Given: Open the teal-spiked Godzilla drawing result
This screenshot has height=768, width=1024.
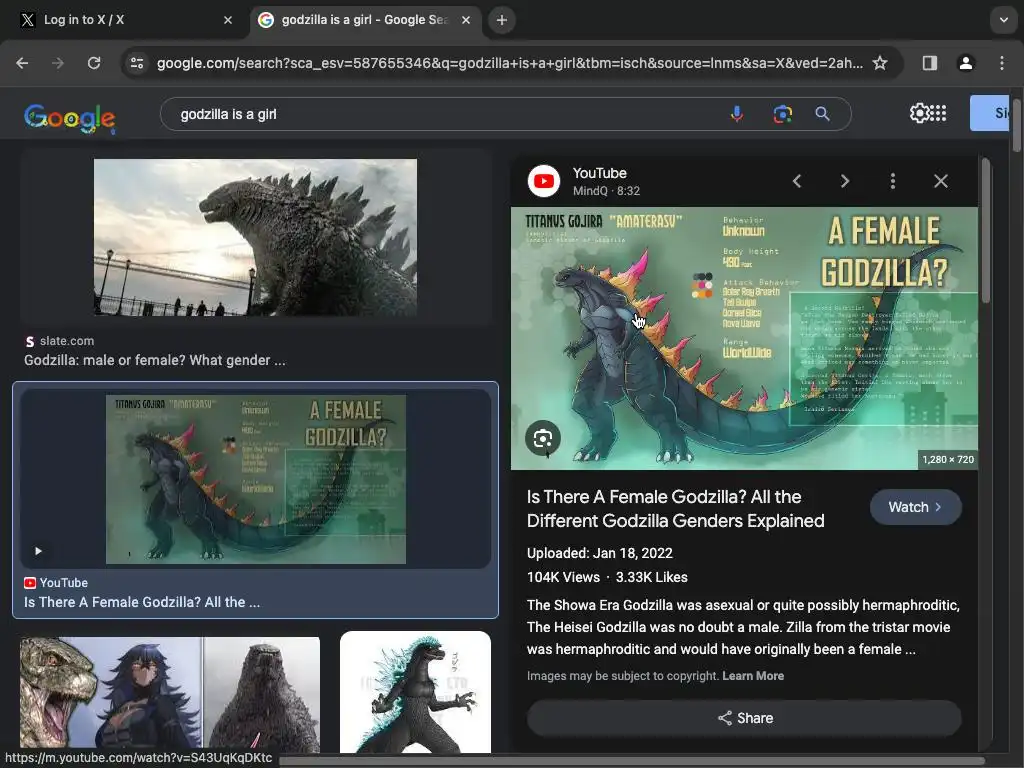Looking at the screenshot, I should [x=415, y=692].
